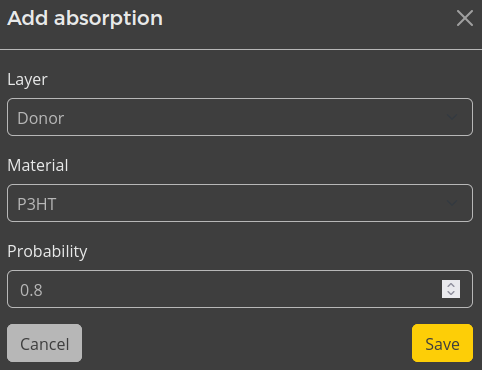Select the Donor text in Layer combo

(40, 118)
